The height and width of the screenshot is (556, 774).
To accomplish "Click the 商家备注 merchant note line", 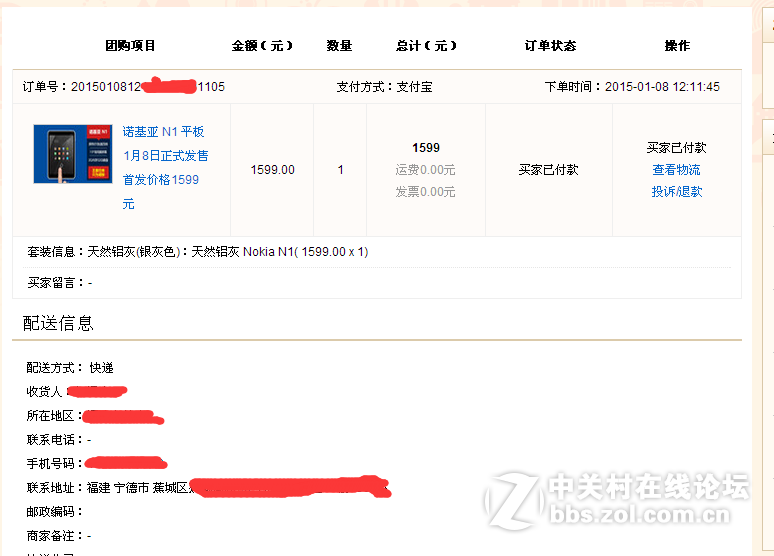I will 59,536.
